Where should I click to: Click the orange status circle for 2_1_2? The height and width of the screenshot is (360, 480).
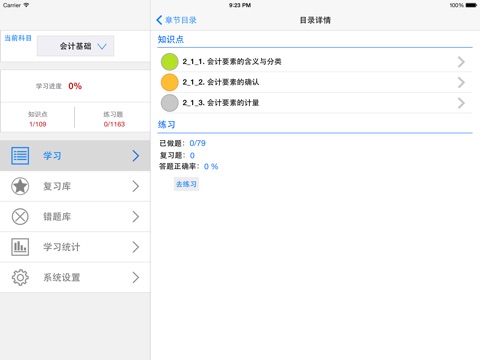(x=170, y=82)
